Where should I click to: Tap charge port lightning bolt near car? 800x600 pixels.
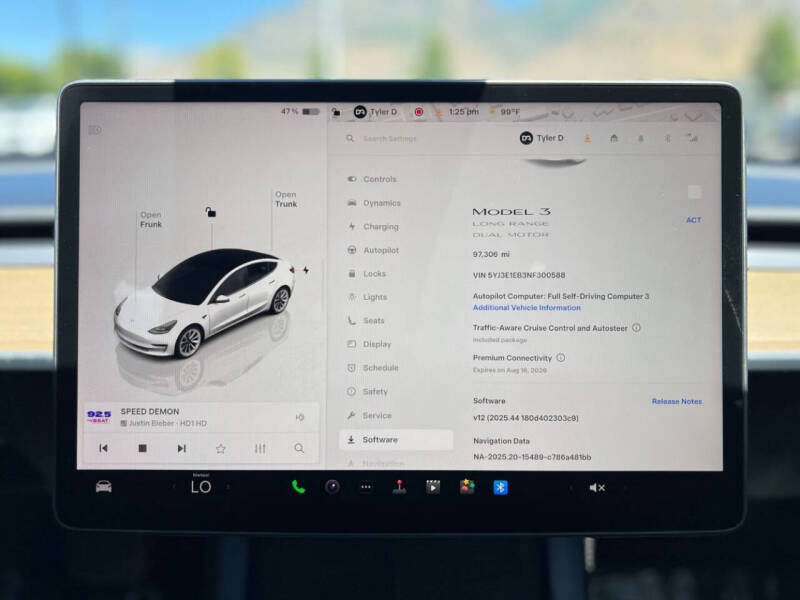pos(306,270)
